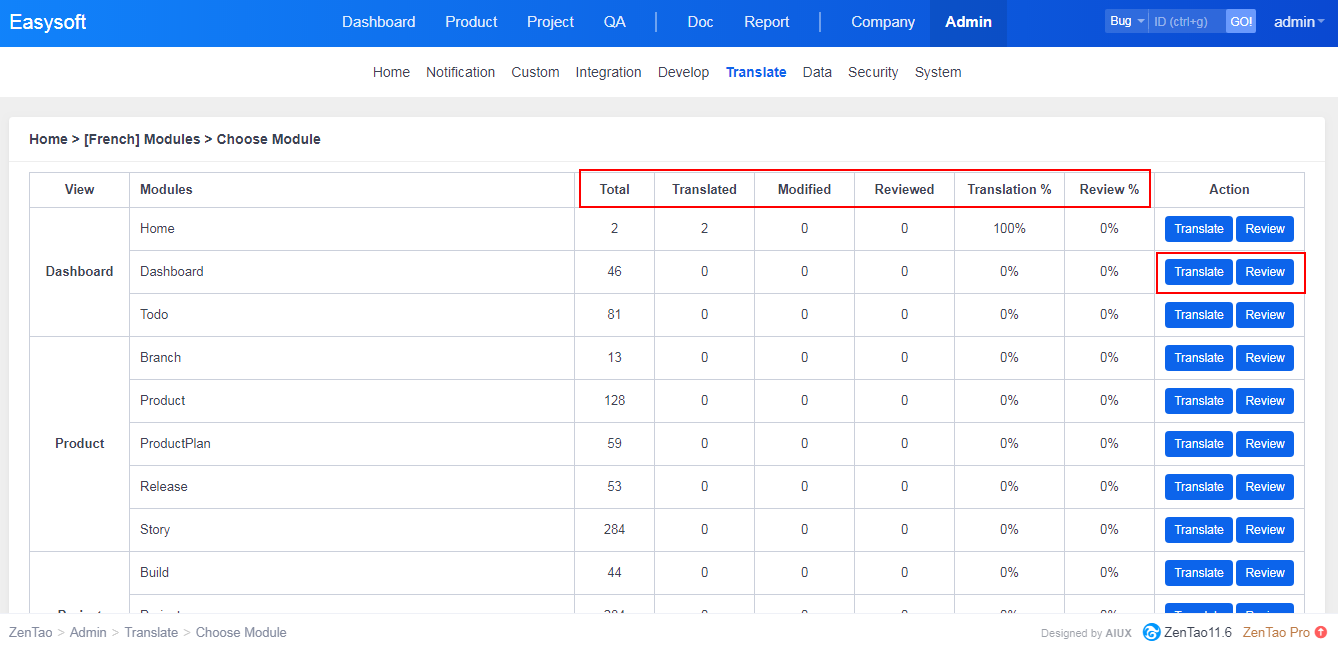The height and width of the screenshot is (645, 1338).
Task: Select the Data tab
Action: coord(816,72)
